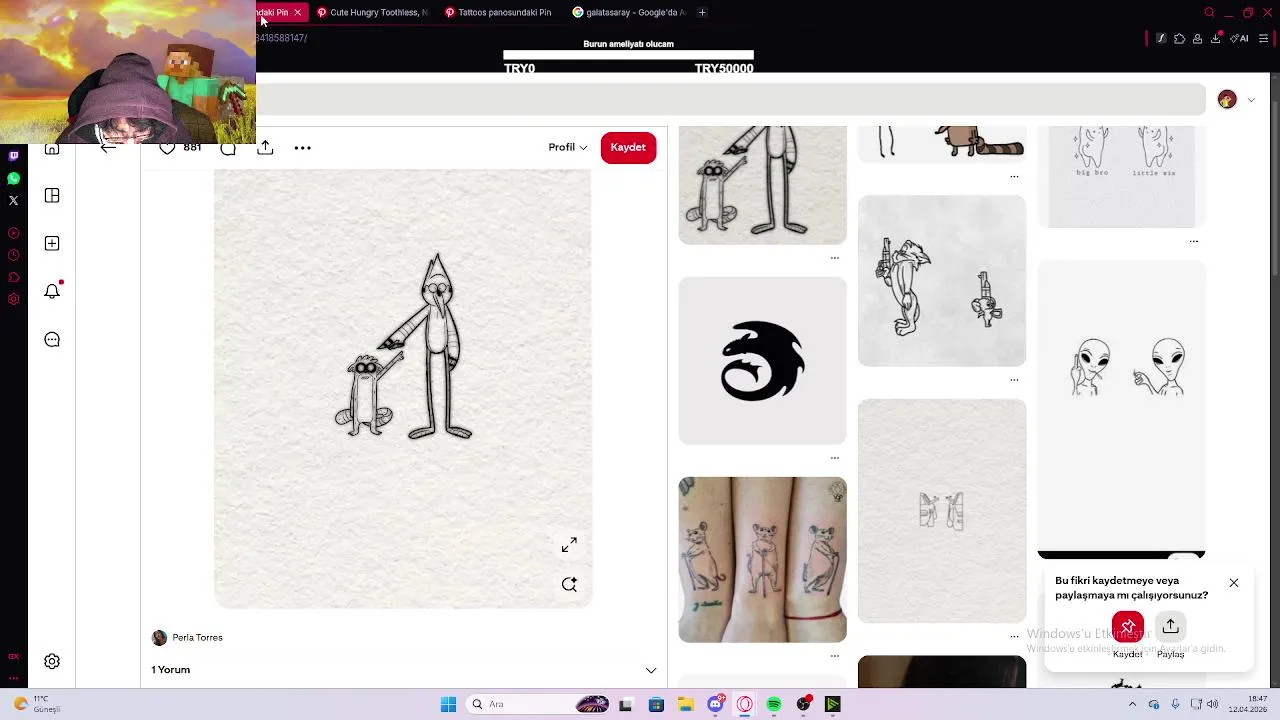Show hidden system tray icons chevron
The height and width of the screenshot is (720, 1280).
pyautogui.click(x=1132, y=704)
